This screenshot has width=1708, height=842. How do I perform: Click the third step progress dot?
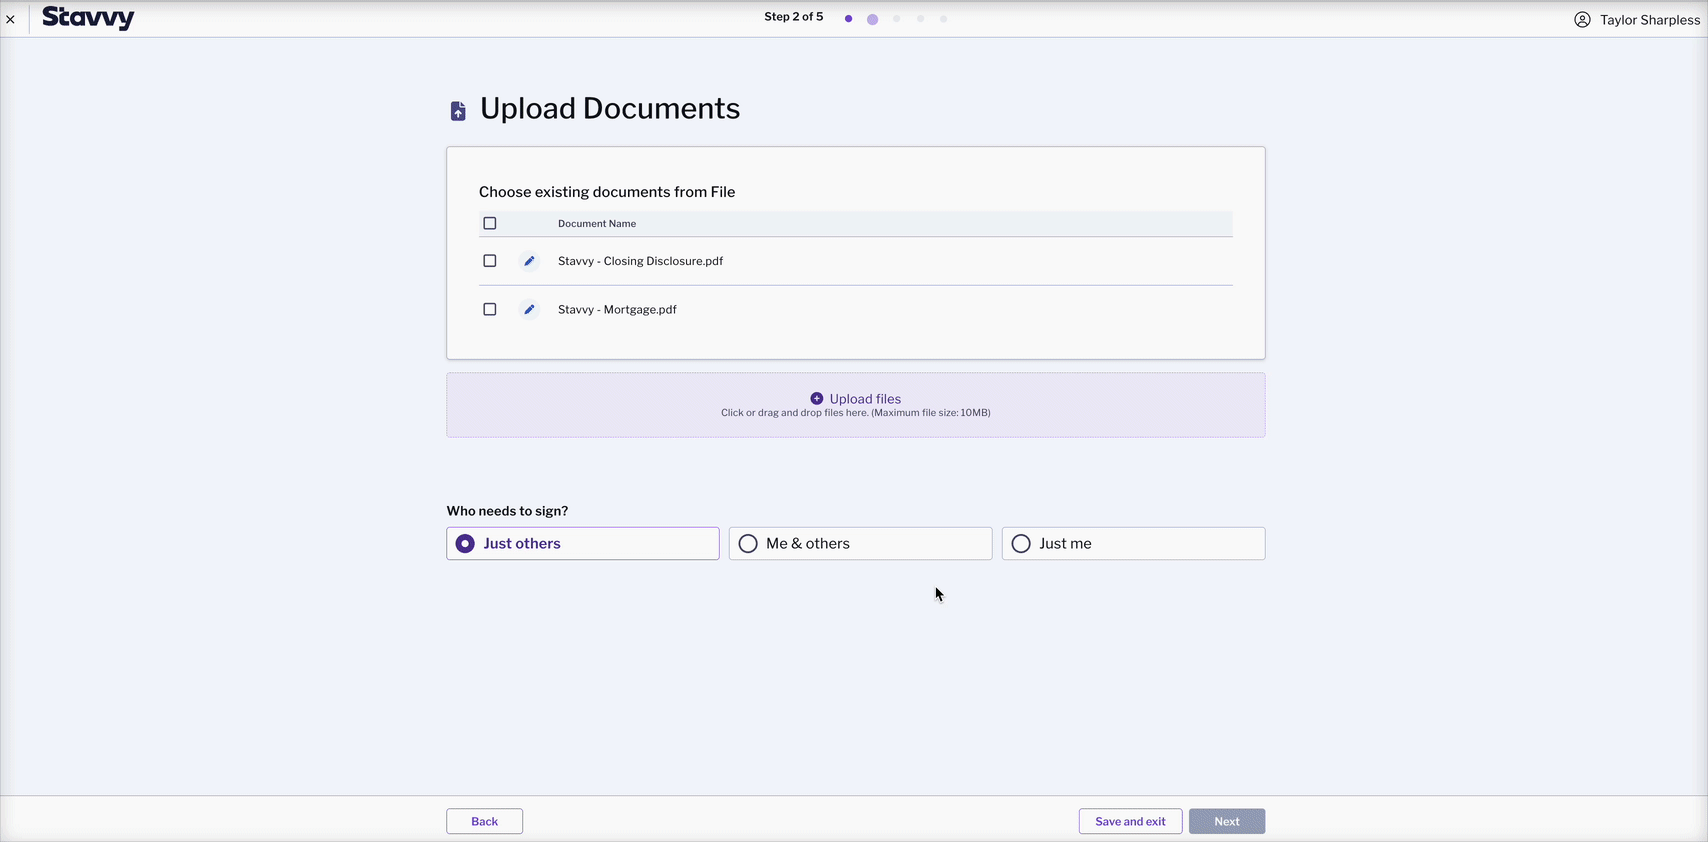point(897,19)
